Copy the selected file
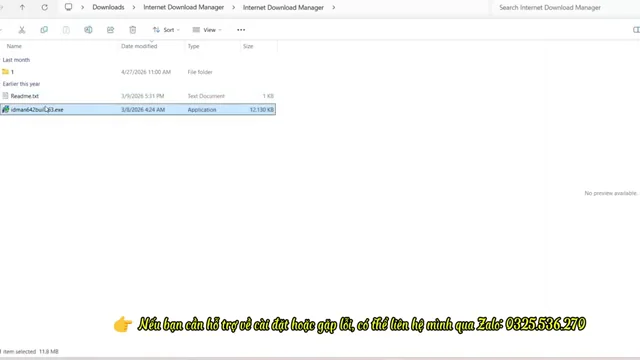 [x=44, y=30]
